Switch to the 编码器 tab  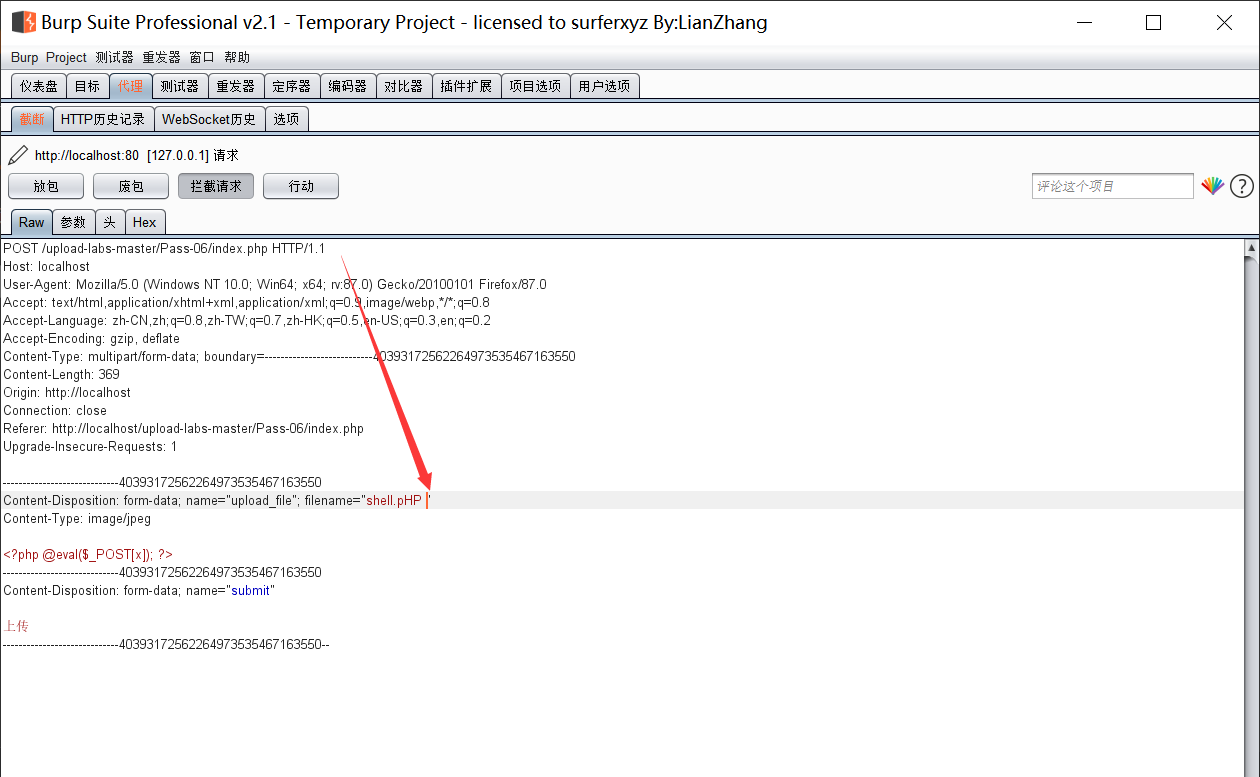click(x=348, y=86)
